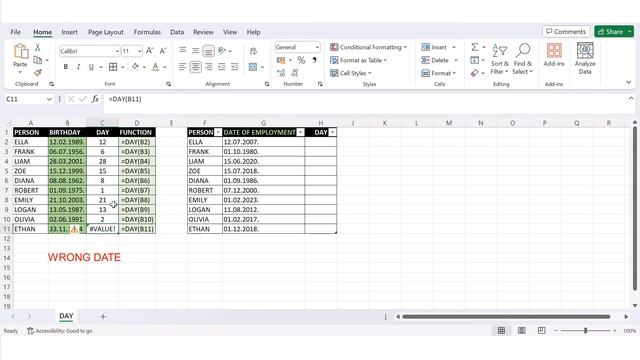Viewport: 640px width, 360px height.
Task: Click the AutoSum sigma icon
Action: [x=475, y=47]
